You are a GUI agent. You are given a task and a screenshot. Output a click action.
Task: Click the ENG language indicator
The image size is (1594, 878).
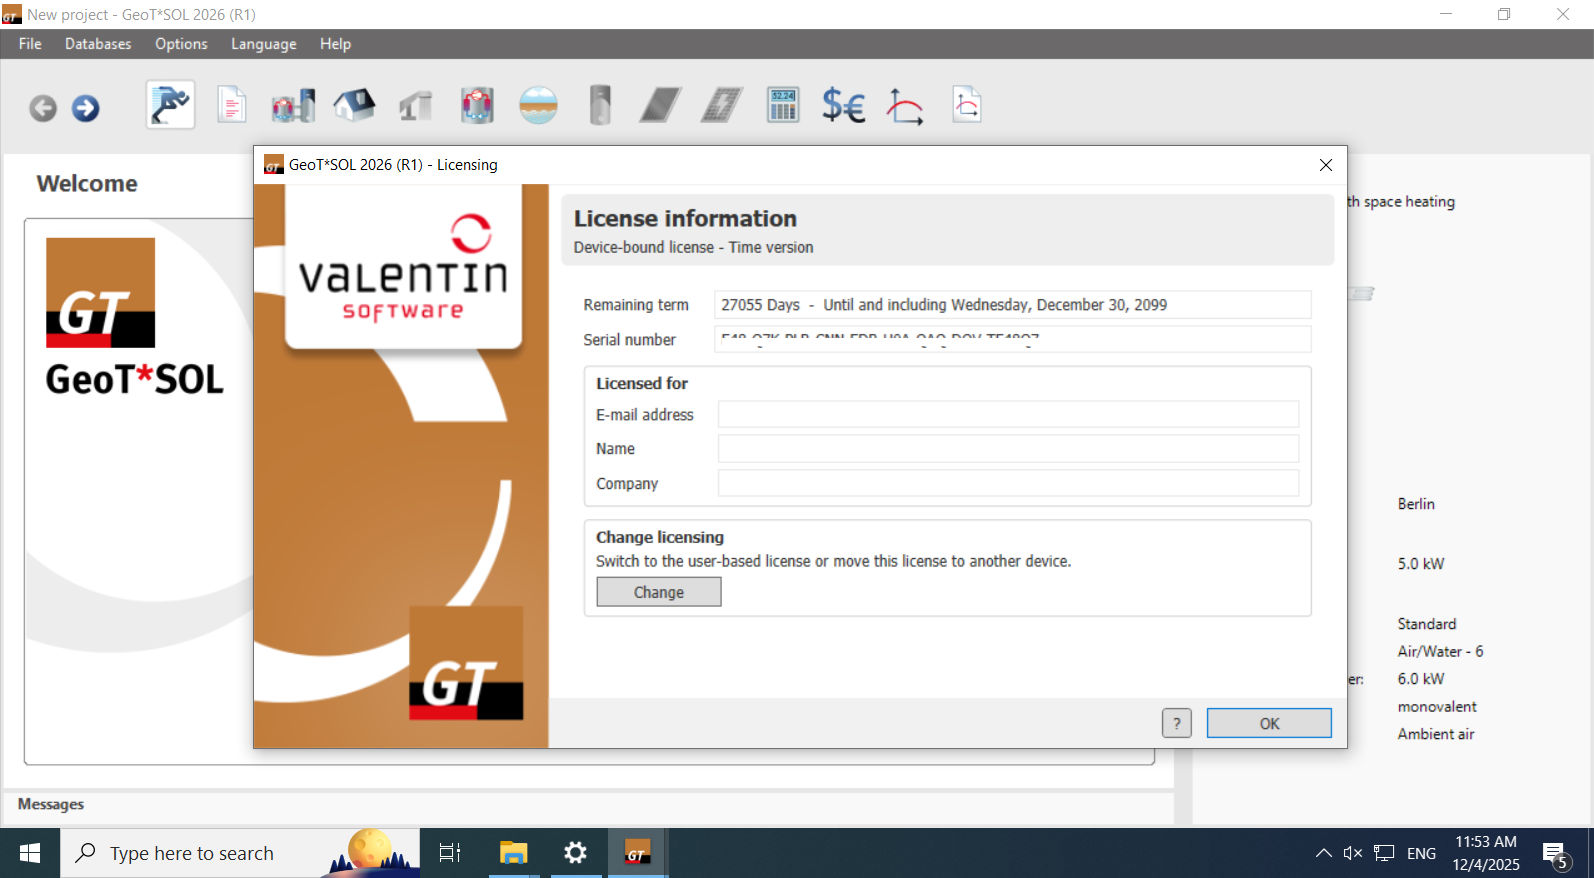pos(1421,853)
